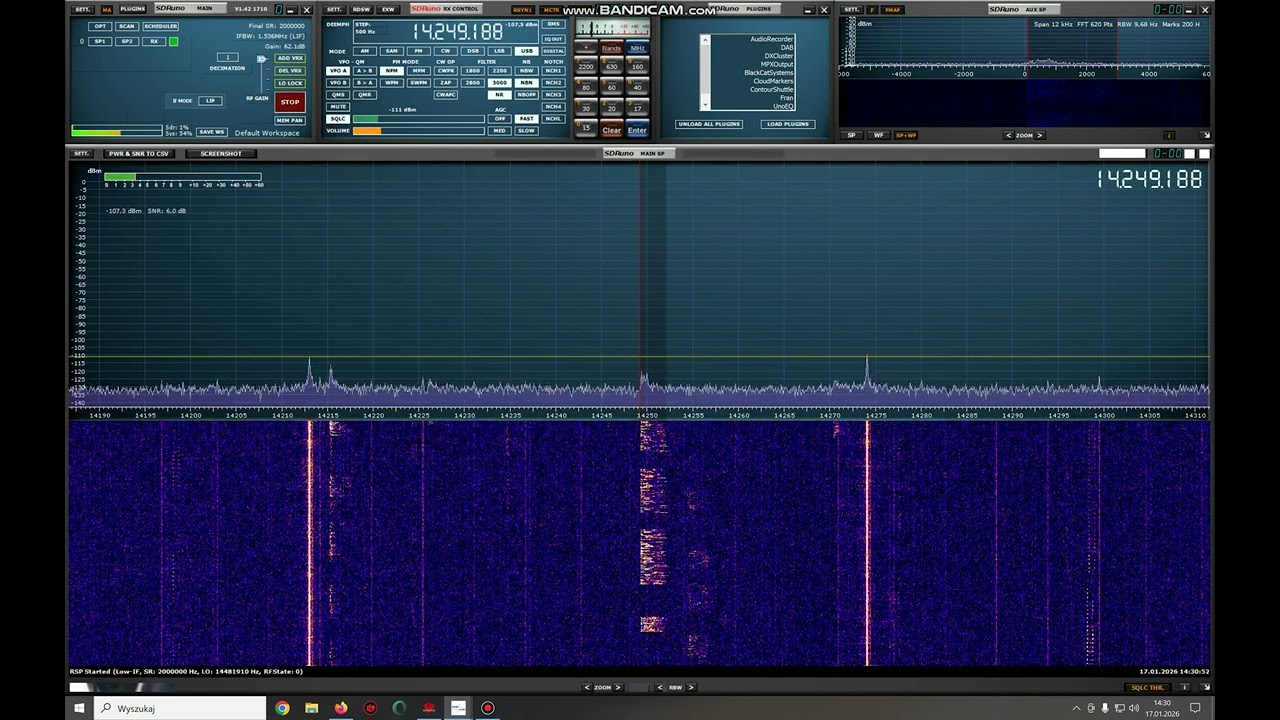Switch AUX SP to SP view

coord(852,135)
